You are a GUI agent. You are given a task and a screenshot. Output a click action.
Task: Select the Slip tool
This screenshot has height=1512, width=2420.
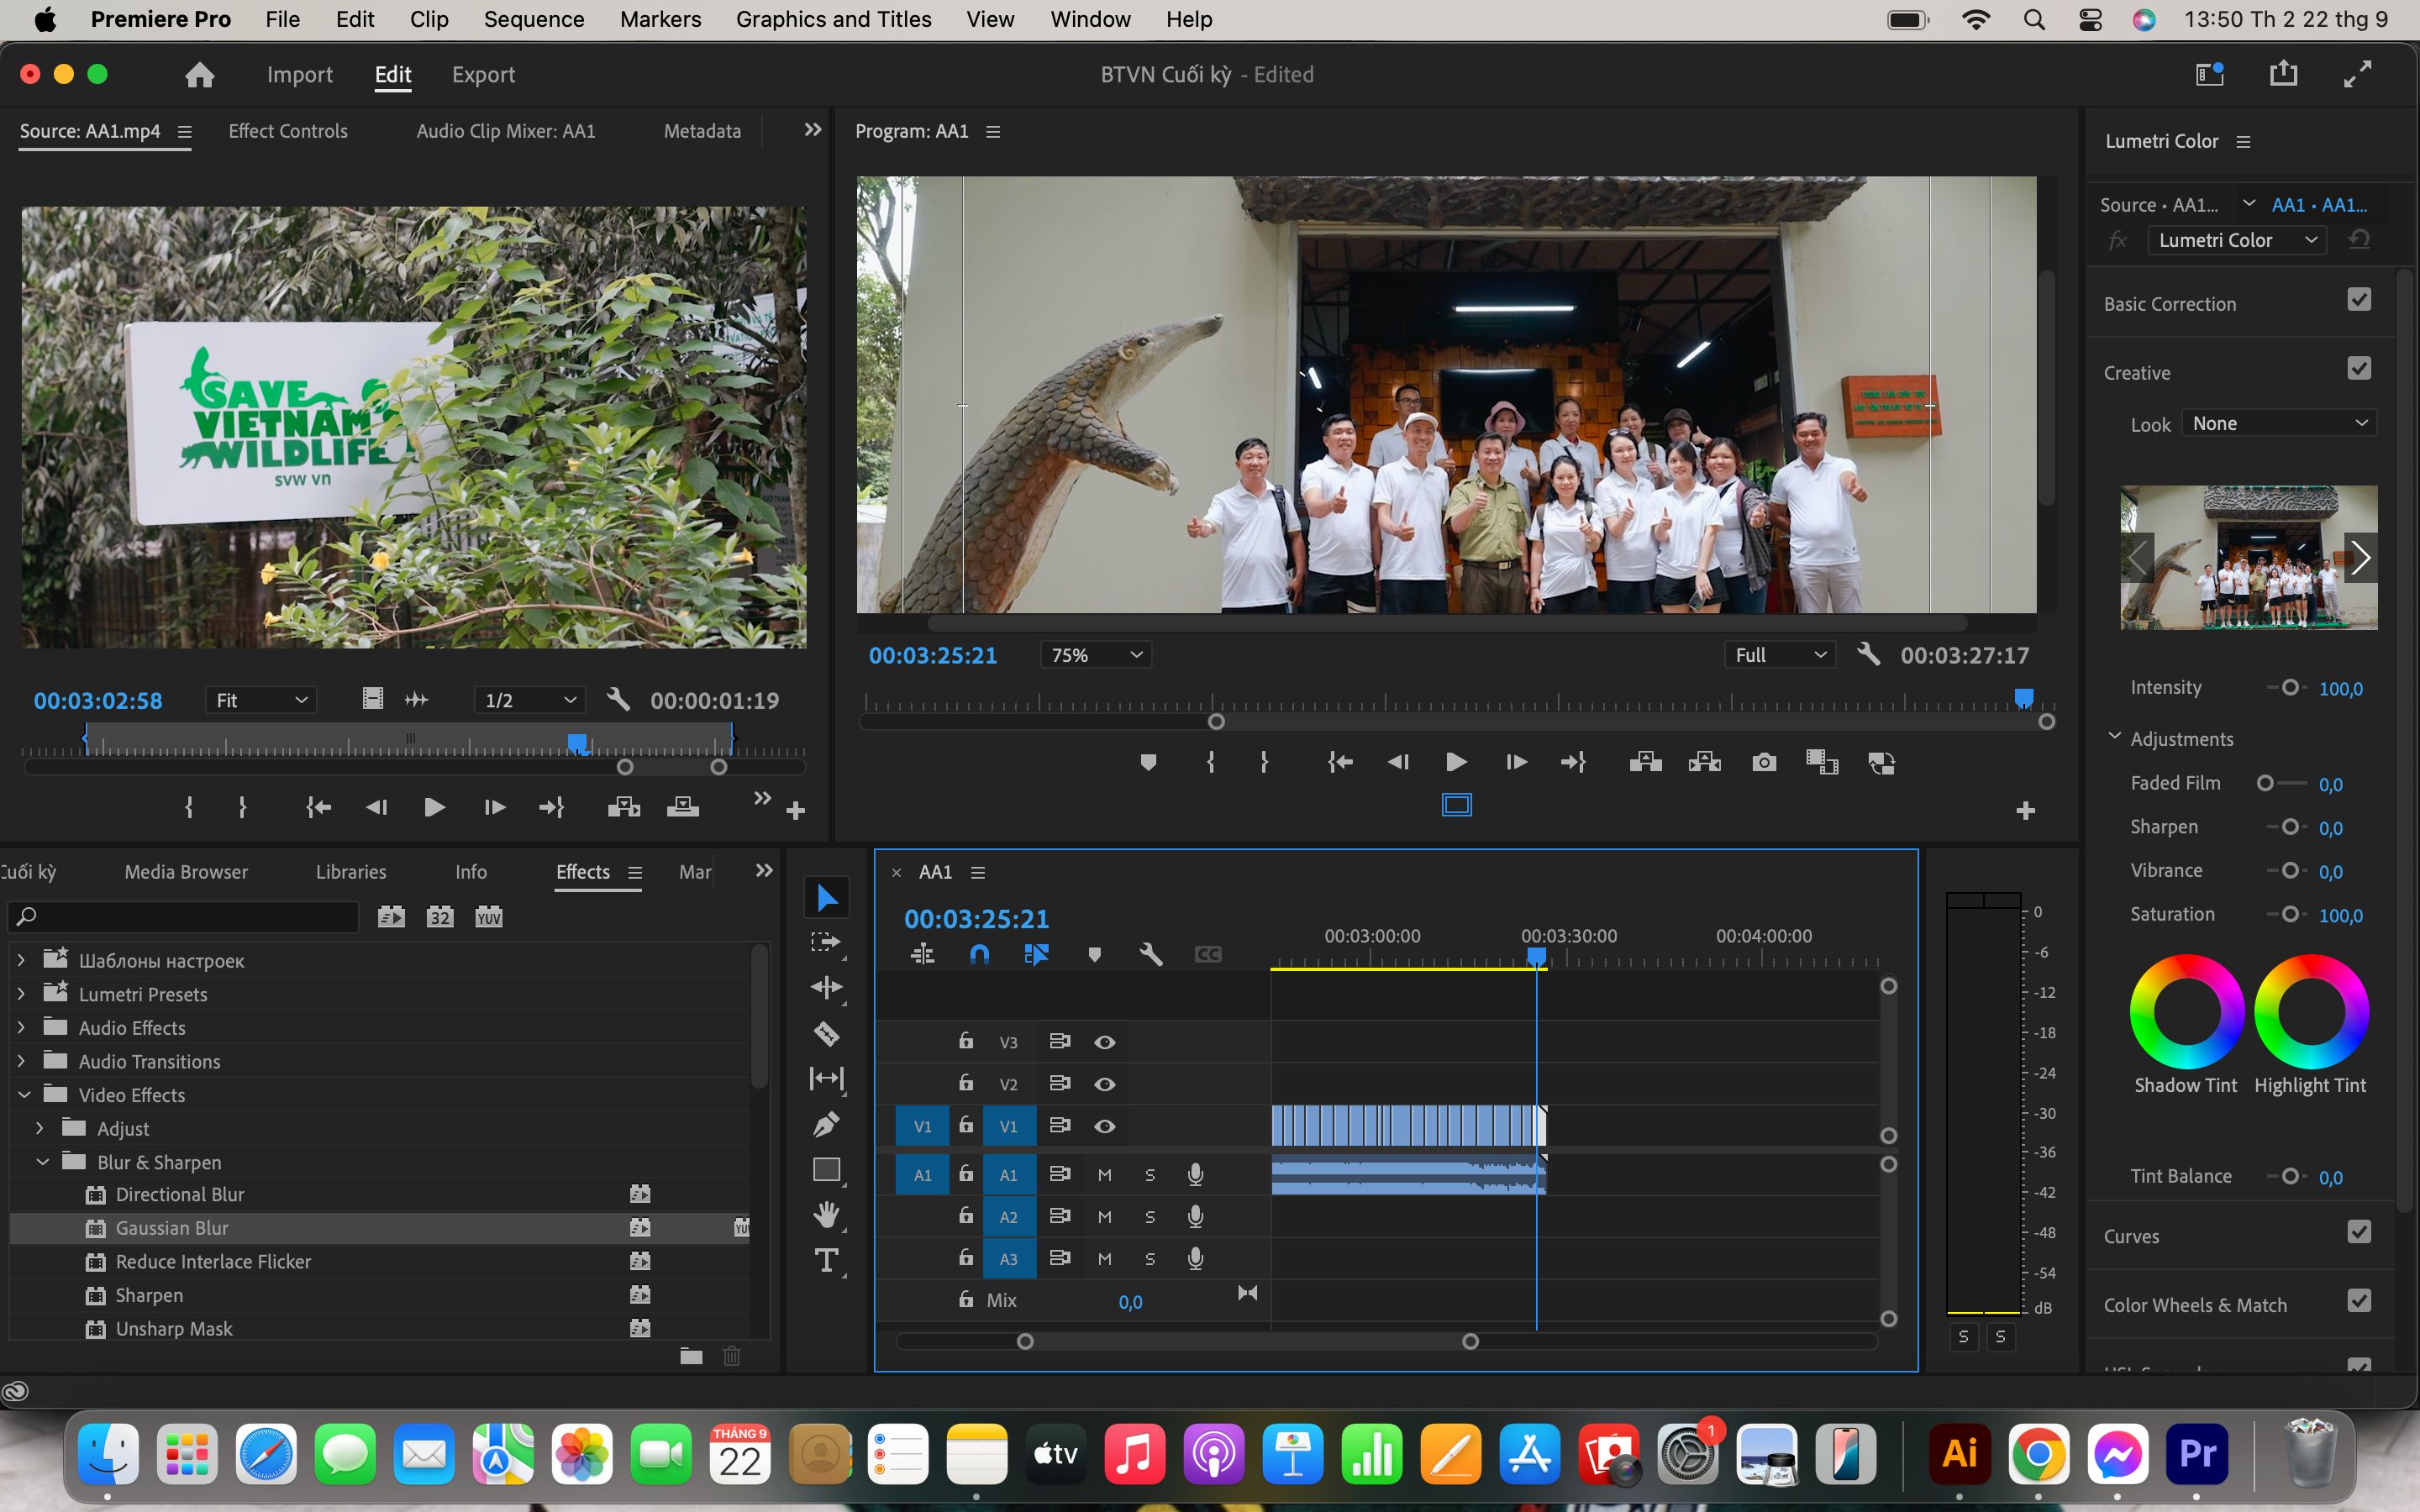pos(826,1078)
